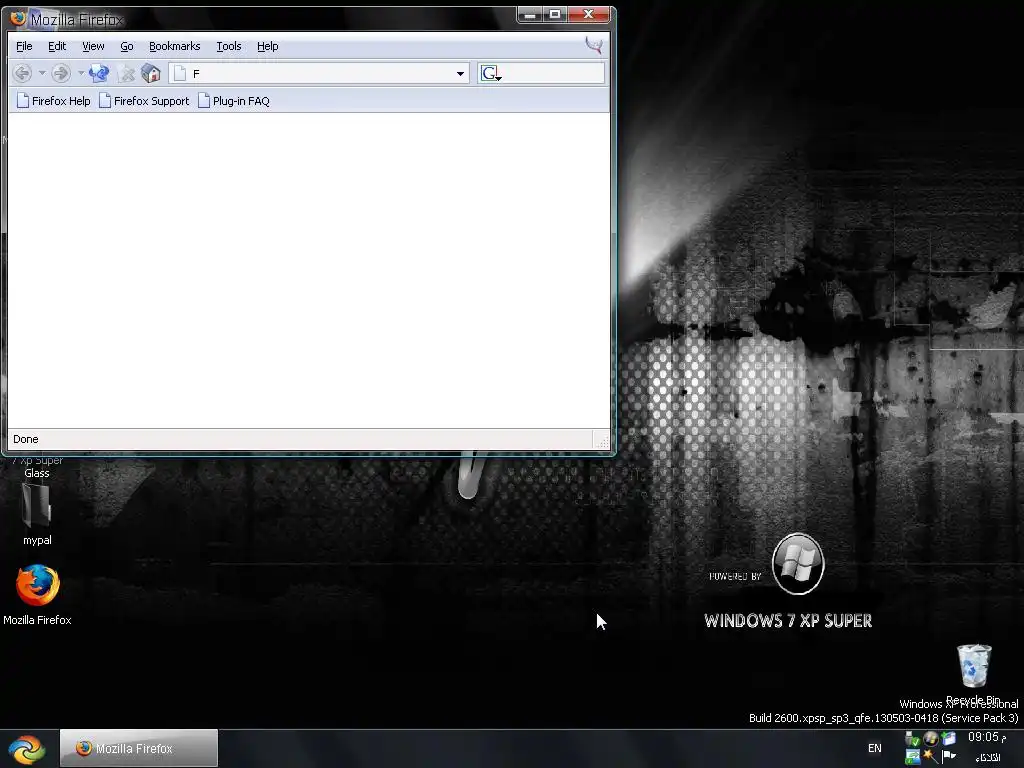
Task: Open the Tools menu
Action: click(x=229, y=46)
